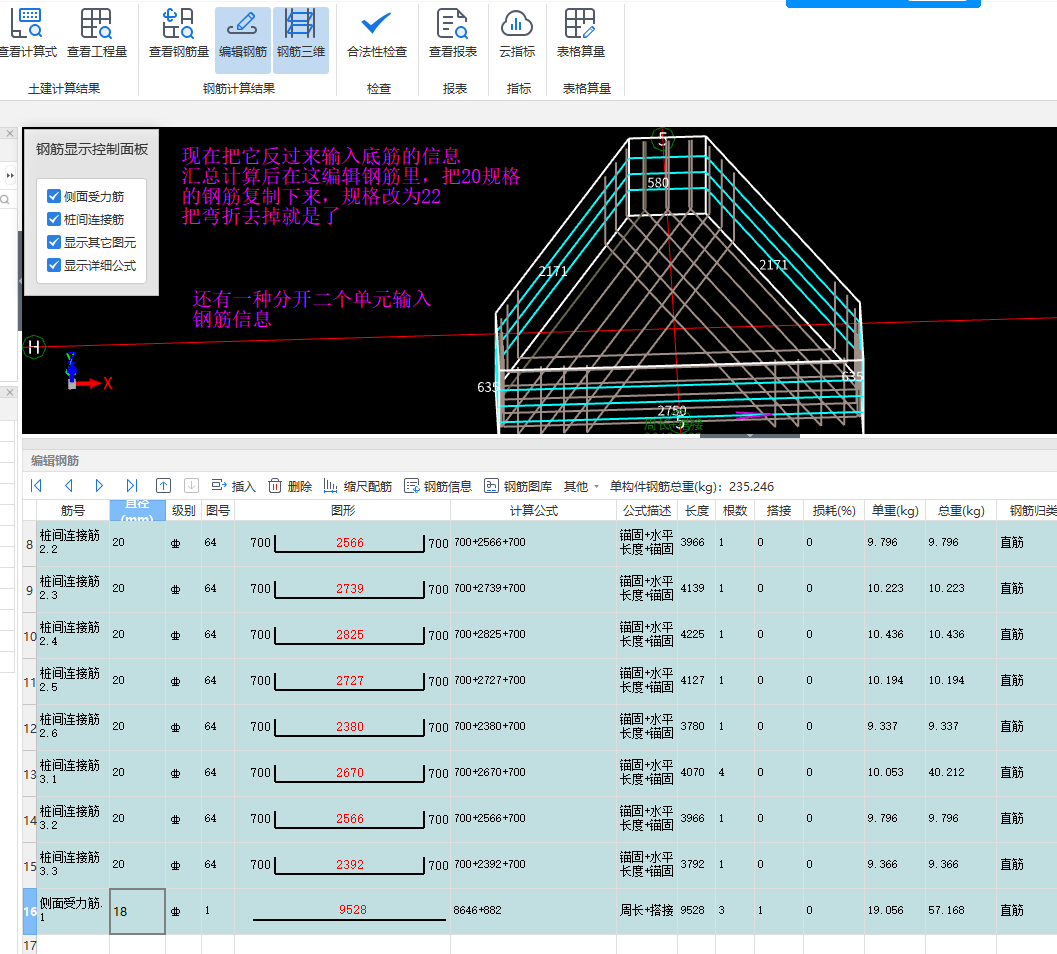Click the 图形 column header
This screenshot has width=1057, height=954.
[x=342, y=510]
